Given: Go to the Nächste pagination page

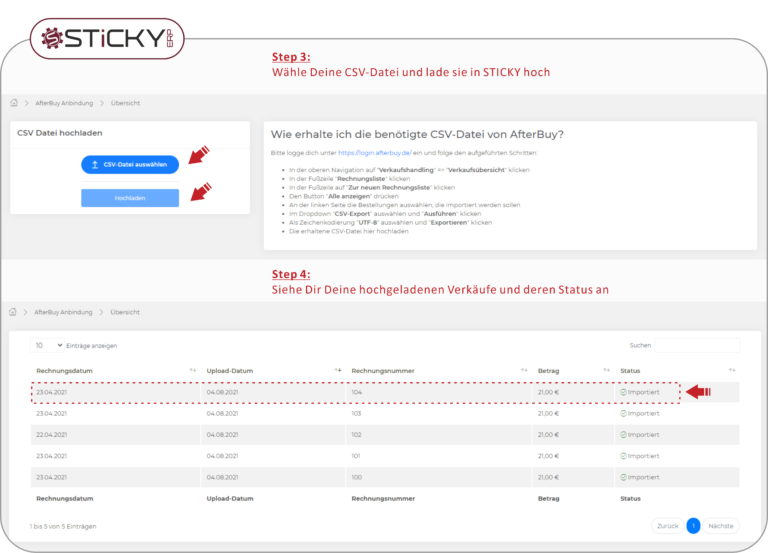Looking at the screenshot, I should 720,526.
